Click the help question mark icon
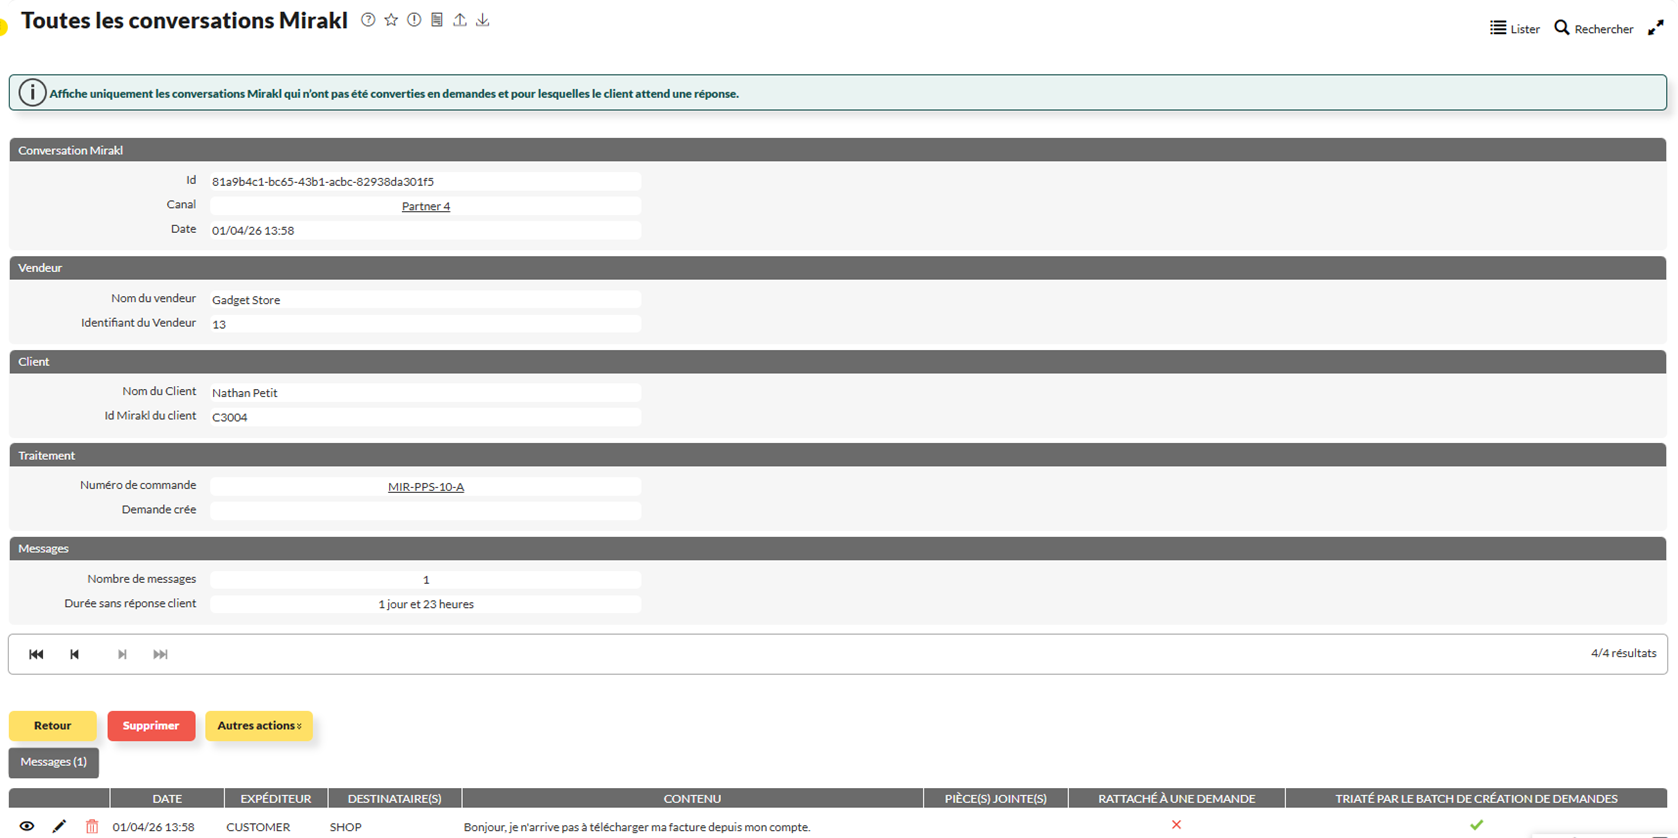This screenshot has height=838, width=1678. point(368,20)
